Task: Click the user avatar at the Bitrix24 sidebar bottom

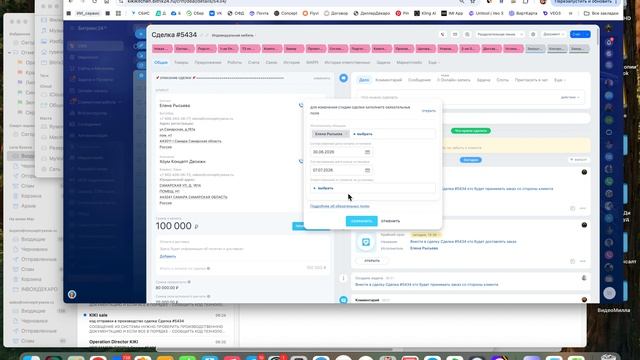Action: point(72,294)
